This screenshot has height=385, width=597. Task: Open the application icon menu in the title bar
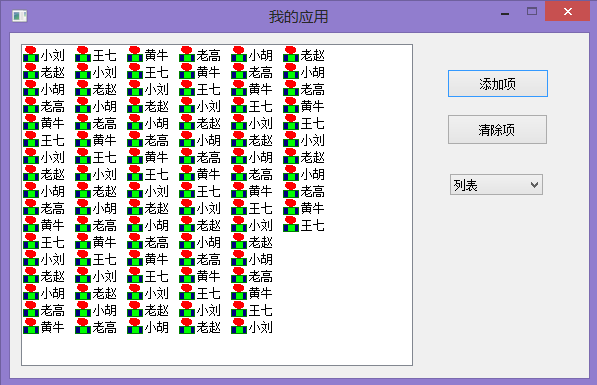[19, 16]
